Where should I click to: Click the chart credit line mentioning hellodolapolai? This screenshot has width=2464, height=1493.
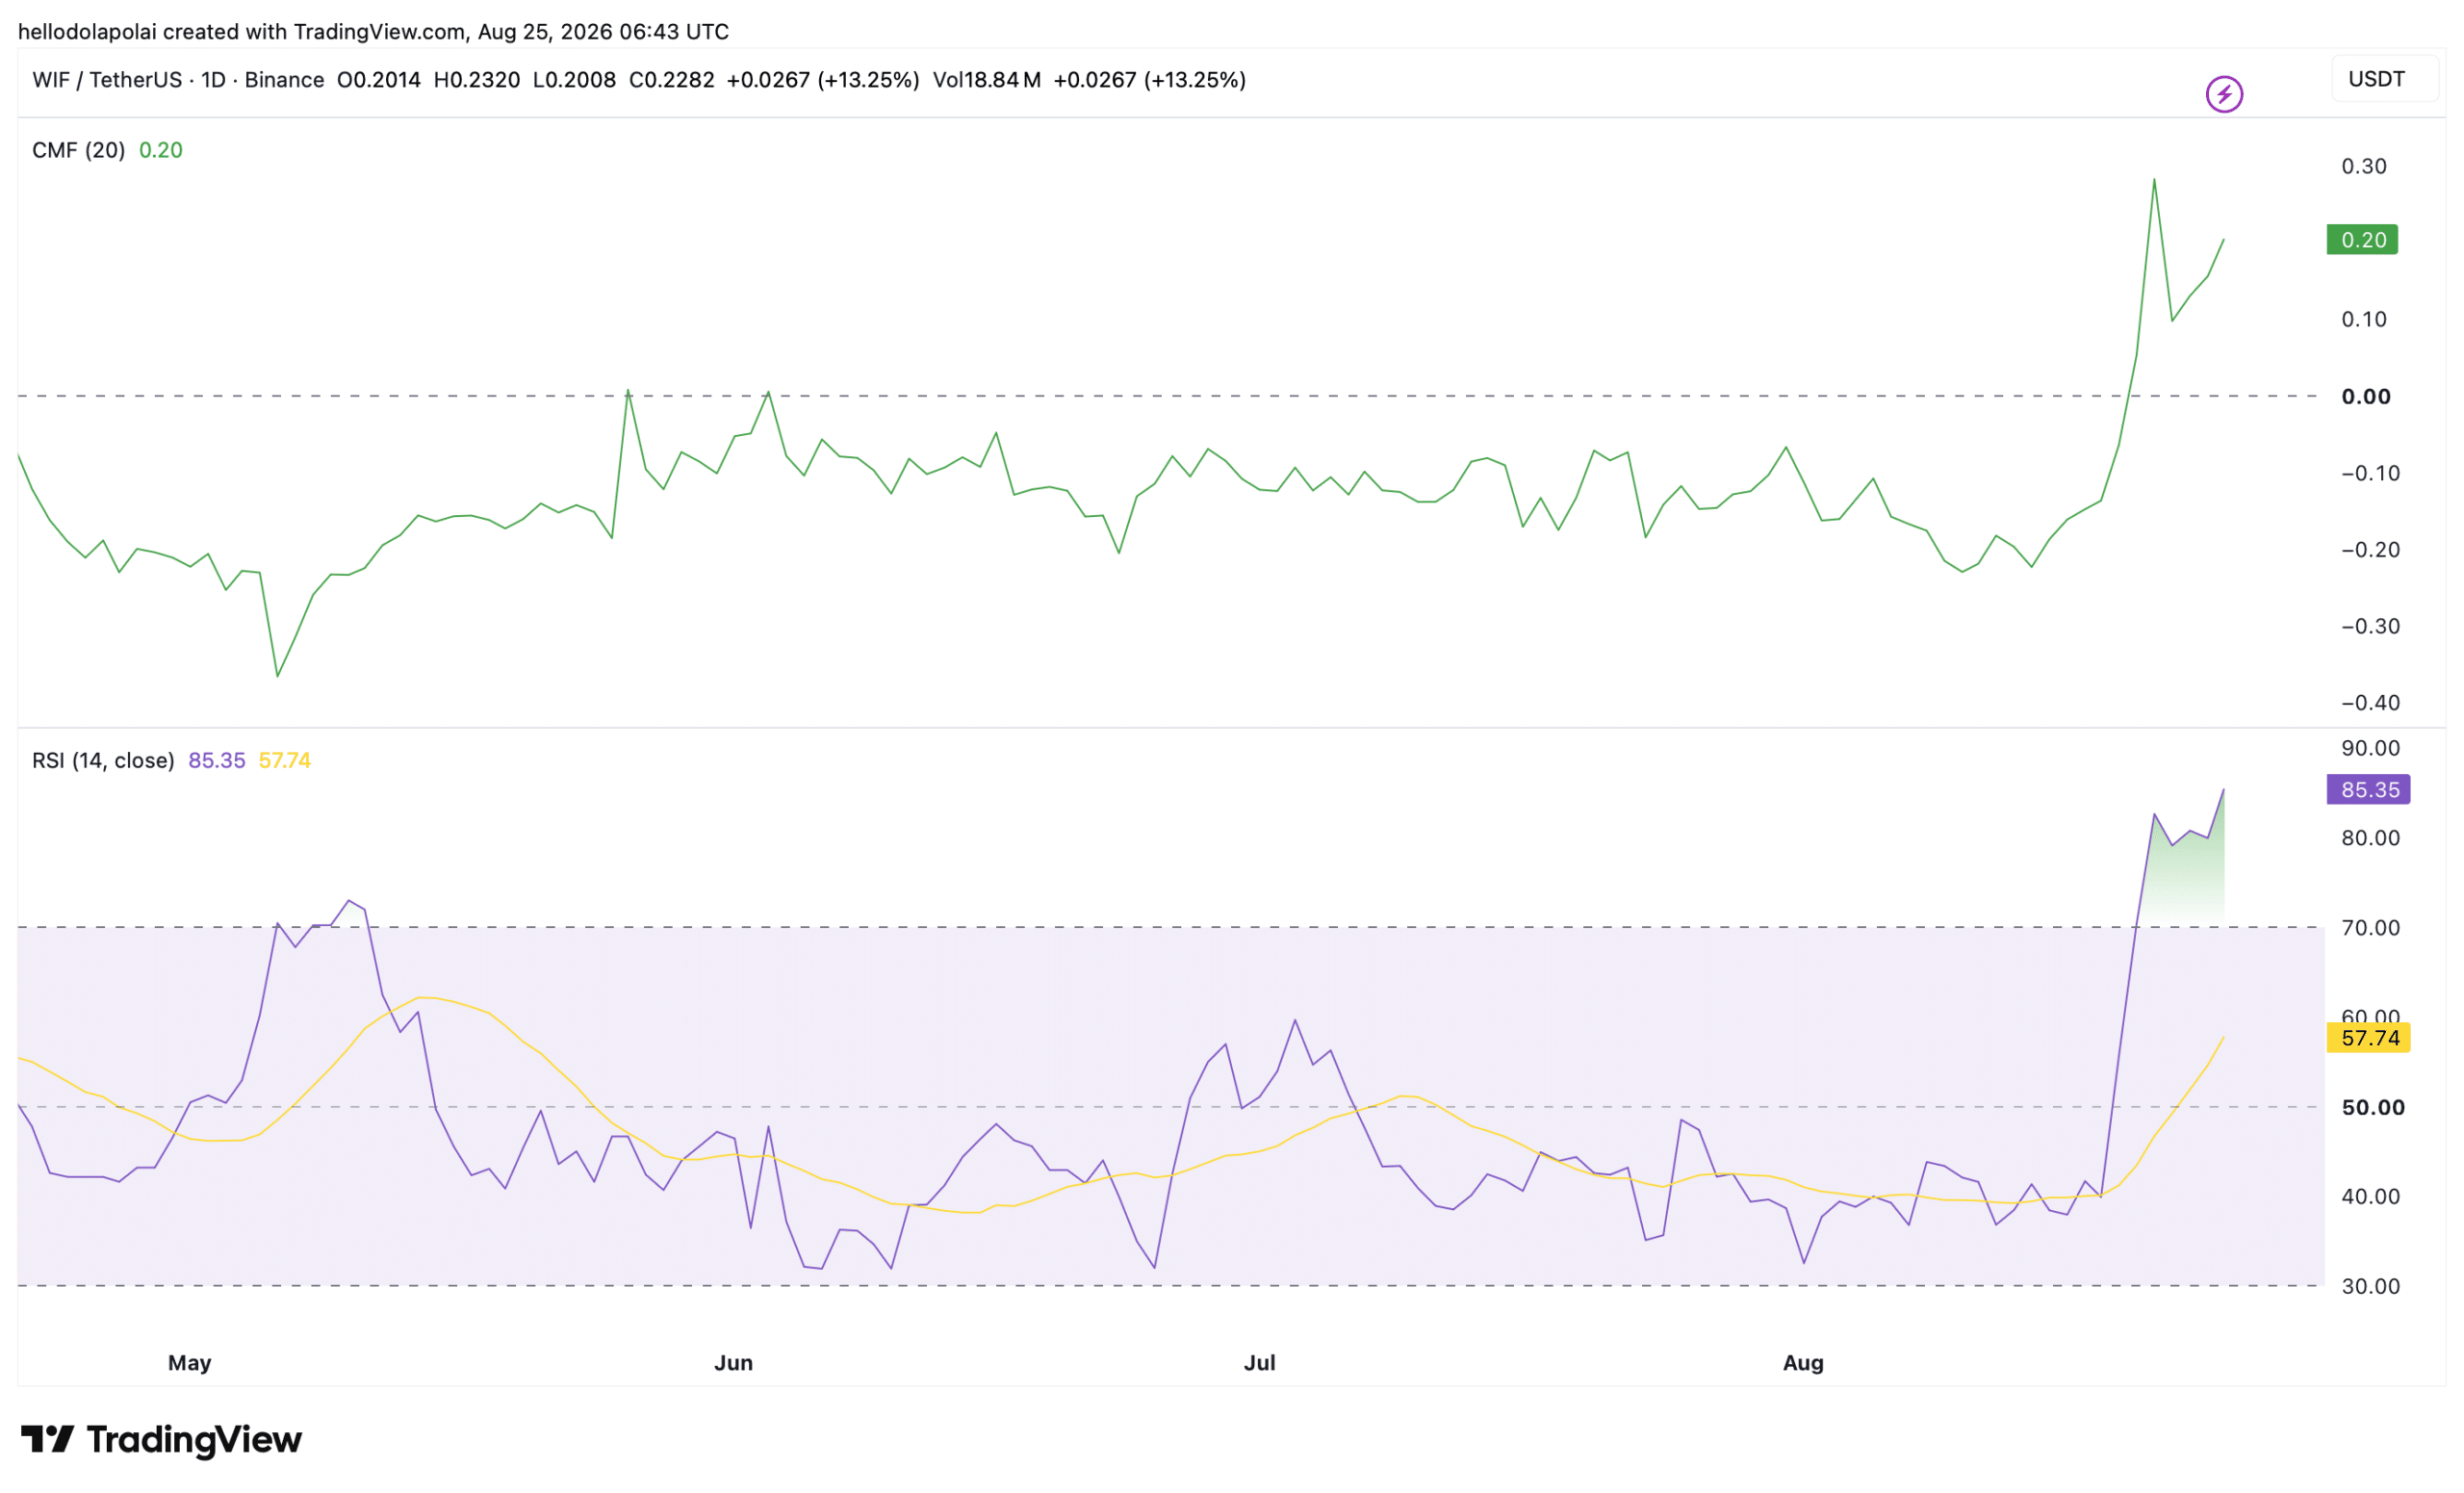(x=373, y=31)
